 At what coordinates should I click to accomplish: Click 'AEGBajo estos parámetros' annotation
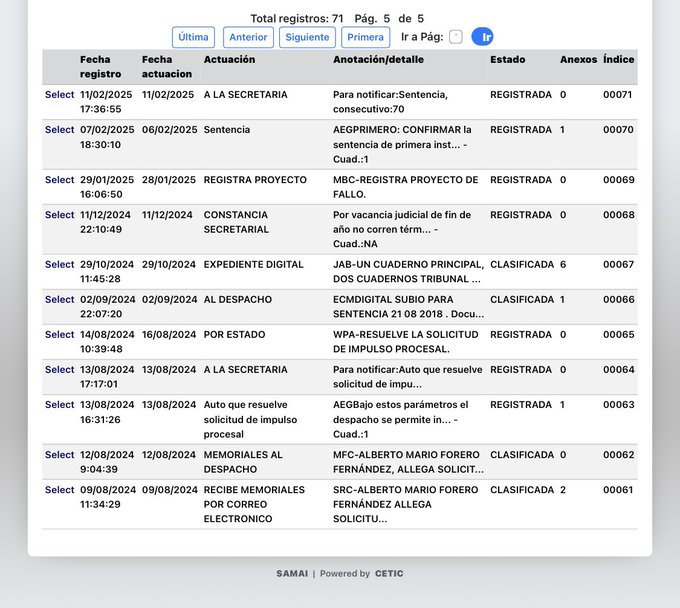[401, 419]
